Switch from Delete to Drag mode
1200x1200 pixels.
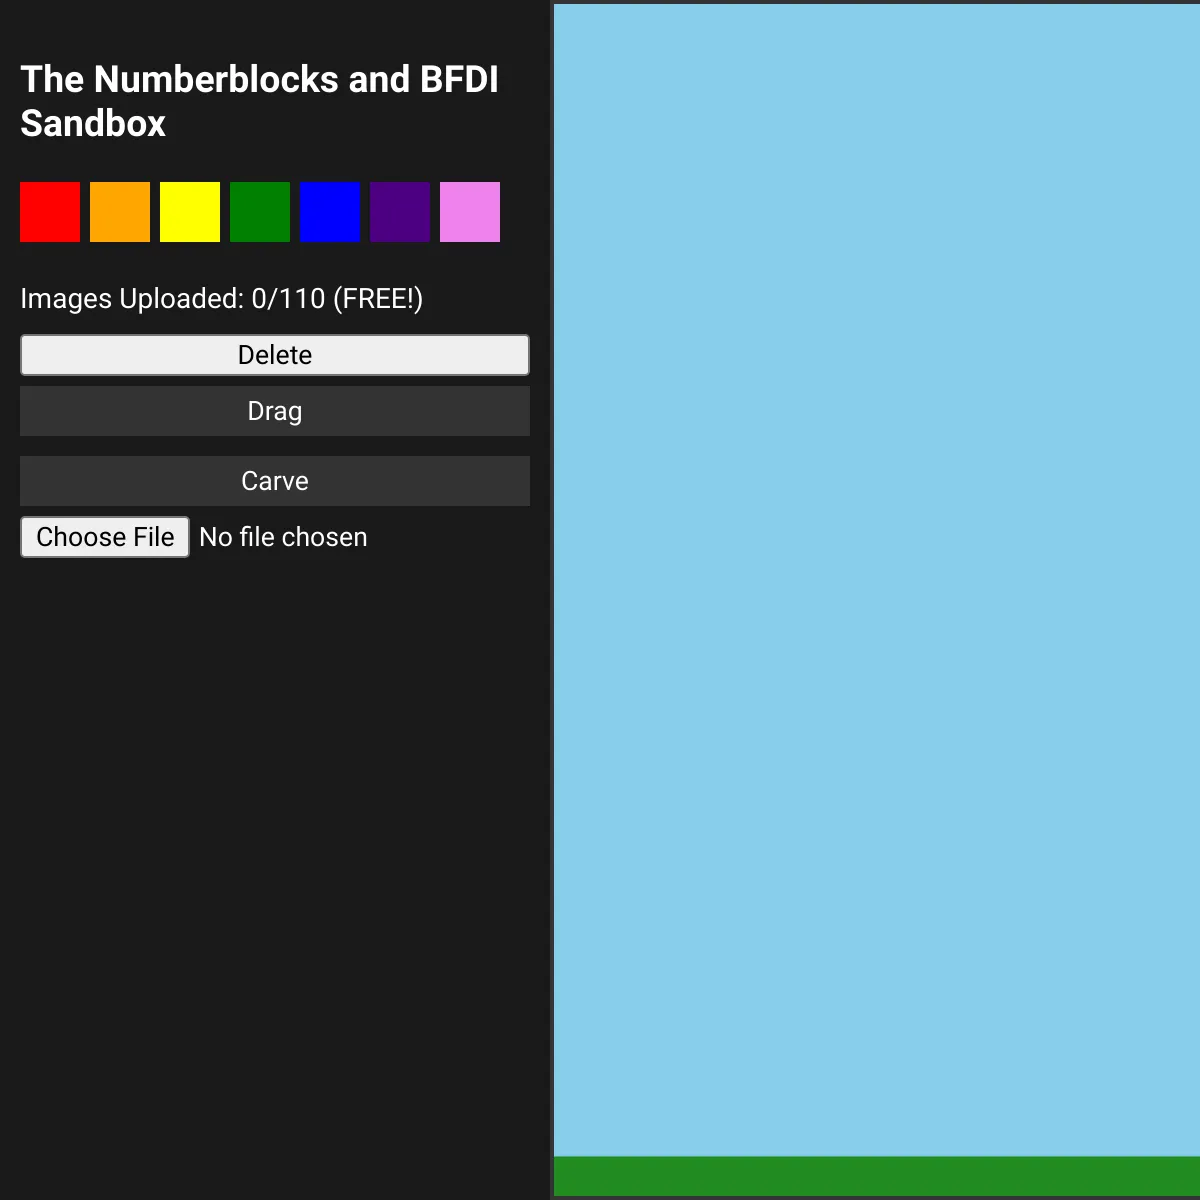[x=274, y=410]
